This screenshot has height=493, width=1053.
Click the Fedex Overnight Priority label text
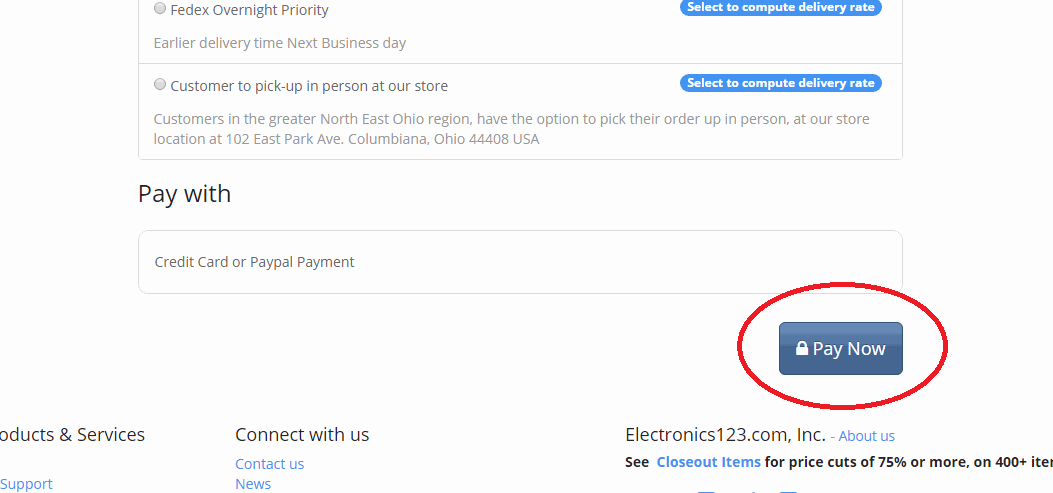(249, 10)
